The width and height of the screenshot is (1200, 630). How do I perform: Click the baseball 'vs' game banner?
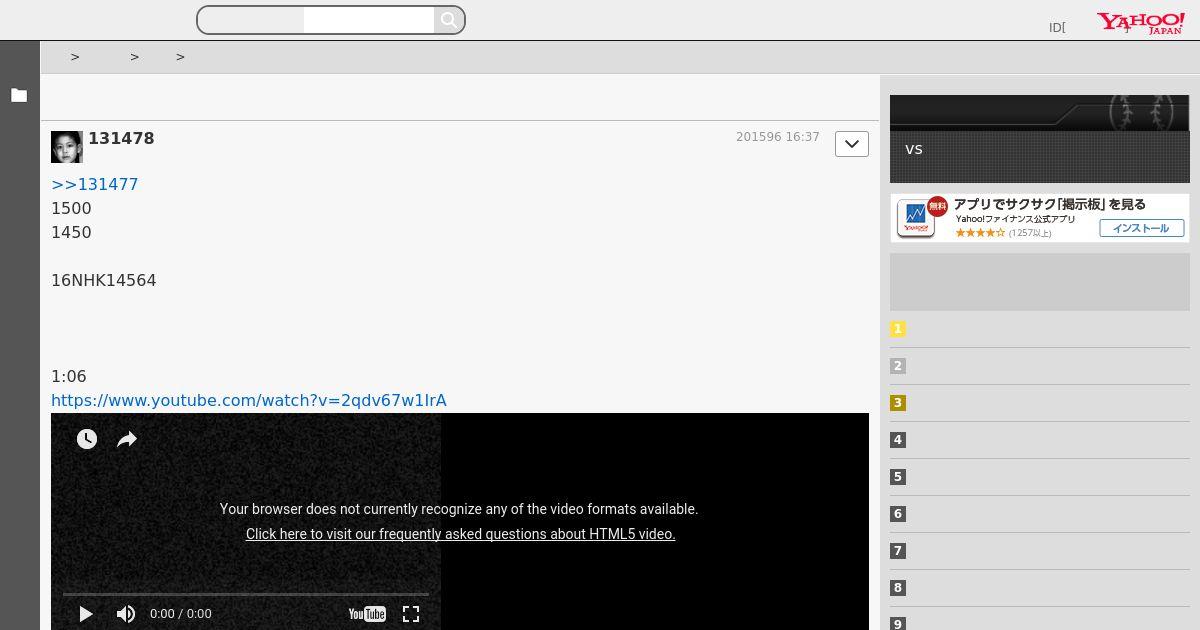pyautogui.click(x=1039, y=139)
